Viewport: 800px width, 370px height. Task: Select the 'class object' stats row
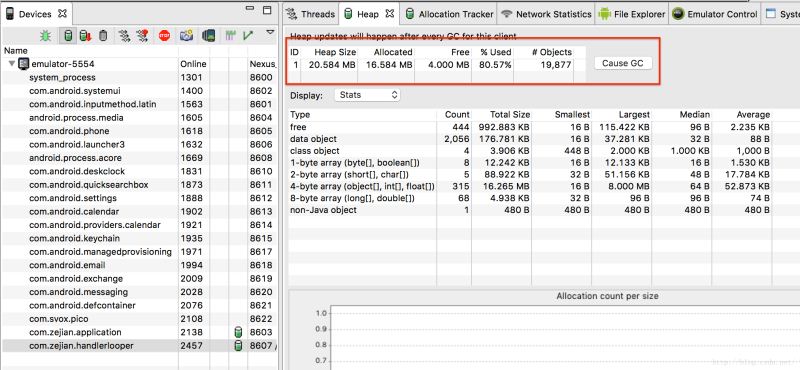544,151
